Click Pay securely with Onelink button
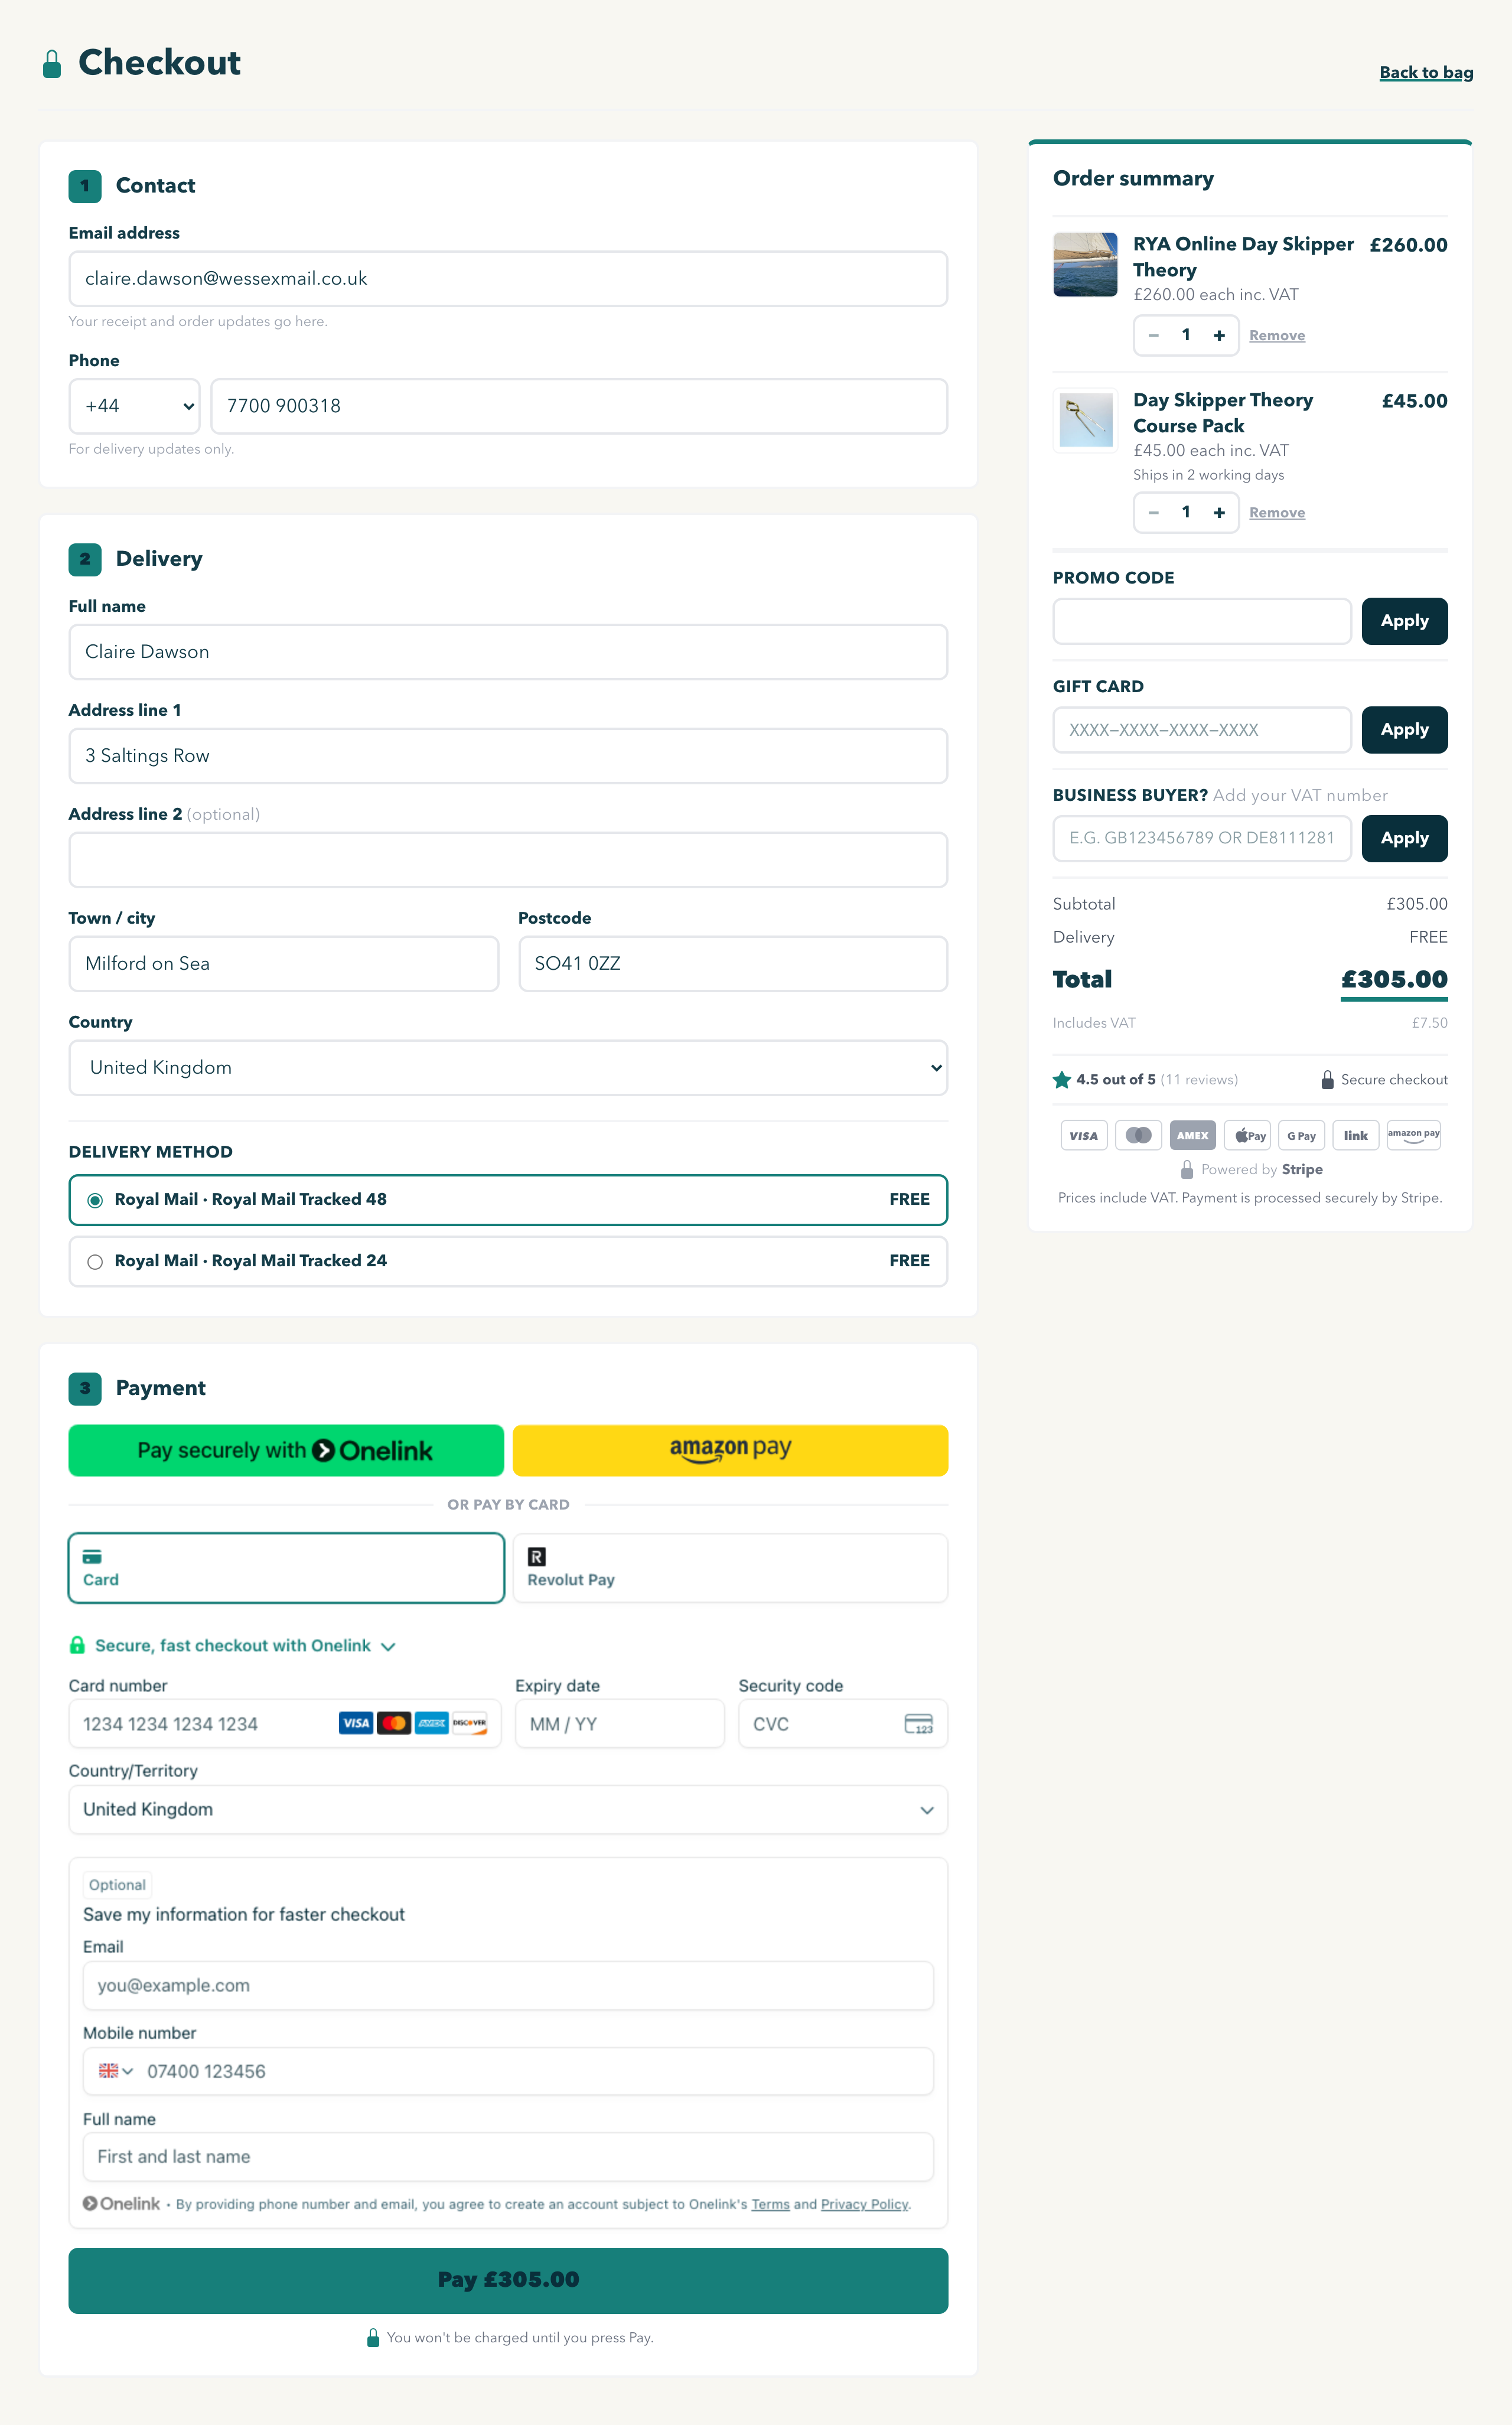 point(286,1451)
